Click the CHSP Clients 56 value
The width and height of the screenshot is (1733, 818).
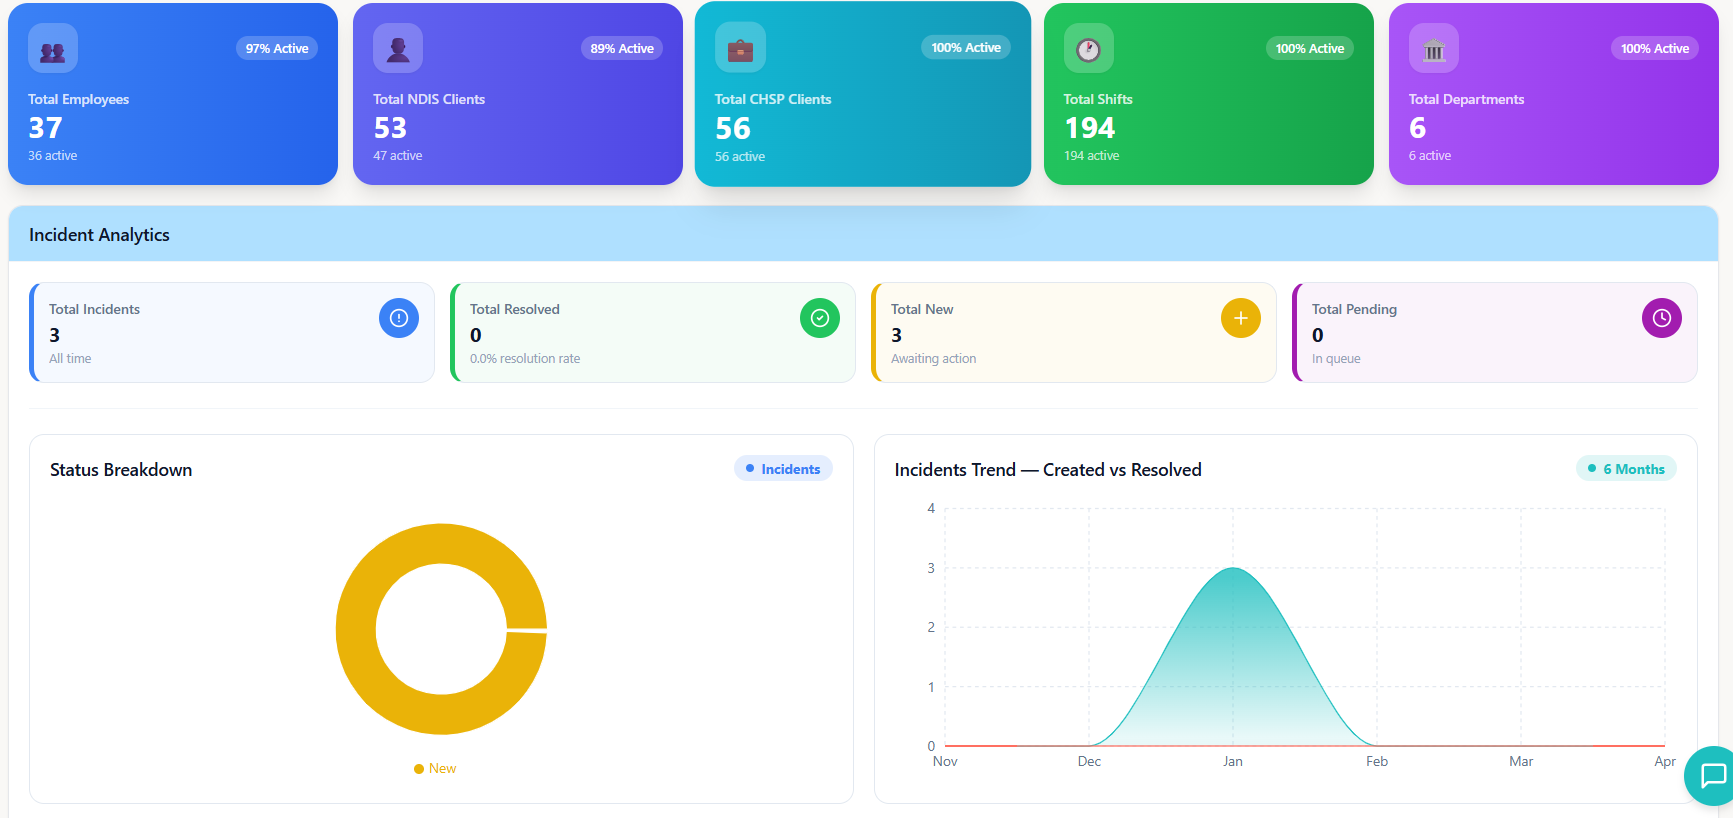click(x=733, y=128)
